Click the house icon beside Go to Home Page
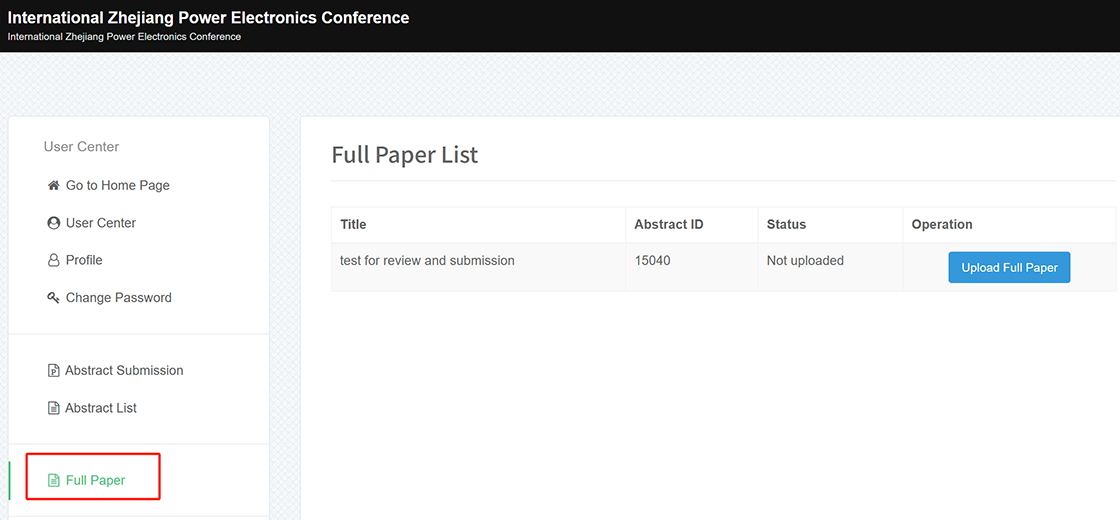This screenshot has width=1120, height=520. (x=53, y=186)
